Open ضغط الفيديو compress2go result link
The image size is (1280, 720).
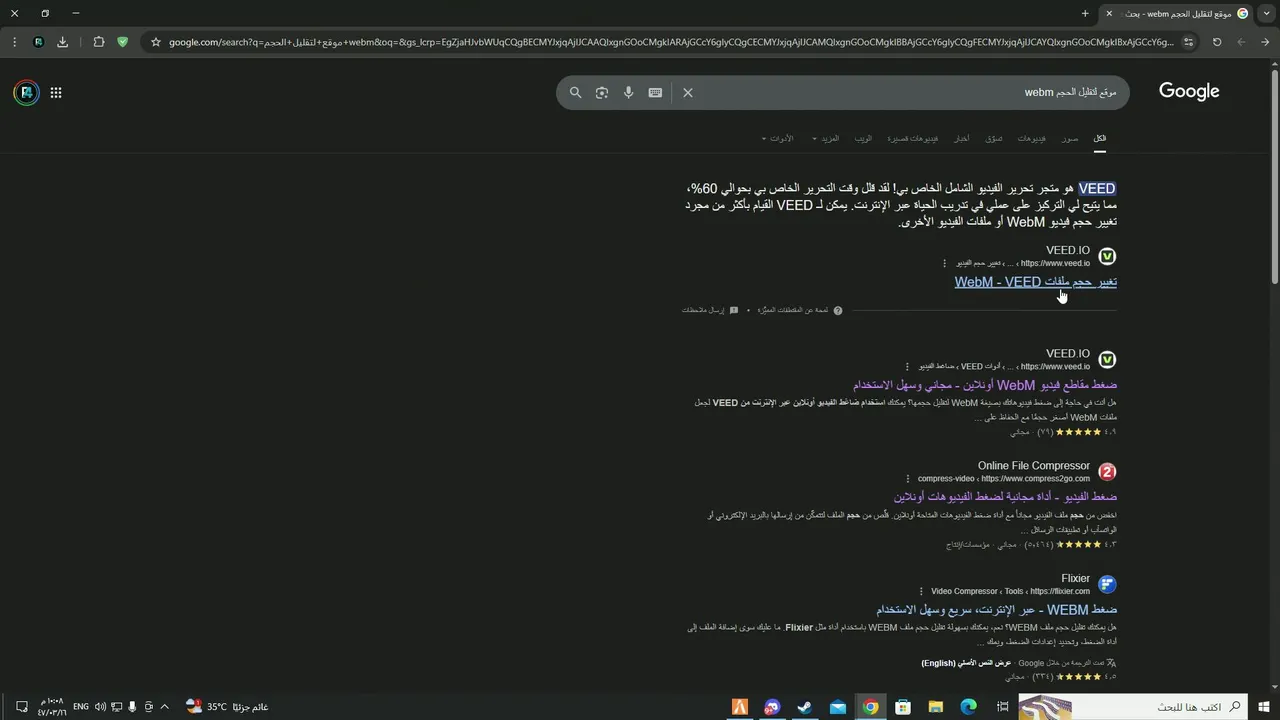pyautogui.click(x=1005, y=497)
